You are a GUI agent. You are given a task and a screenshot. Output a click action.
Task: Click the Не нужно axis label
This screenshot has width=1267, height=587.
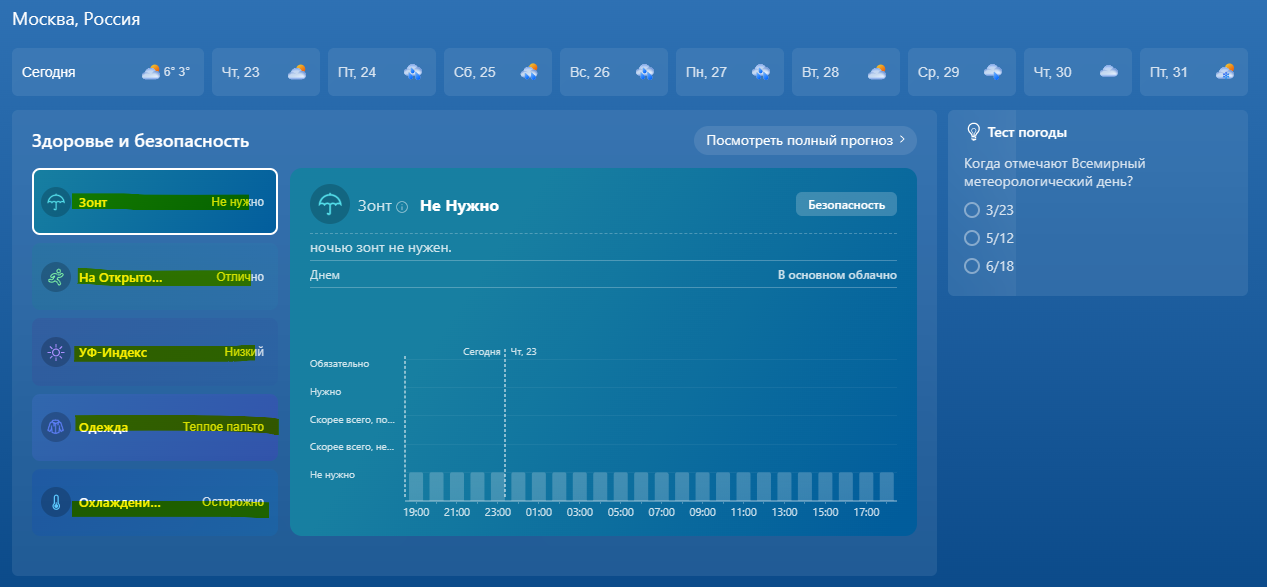click(x=333, y=475)
